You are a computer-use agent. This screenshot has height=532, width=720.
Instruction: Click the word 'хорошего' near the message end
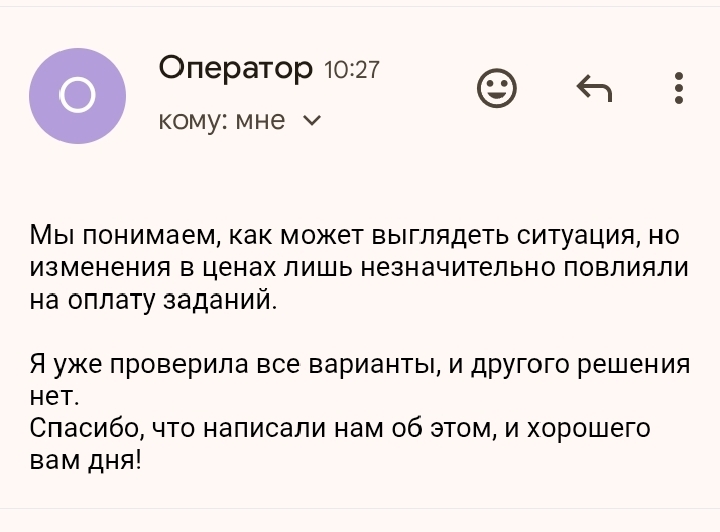click(x=588, y=430)
